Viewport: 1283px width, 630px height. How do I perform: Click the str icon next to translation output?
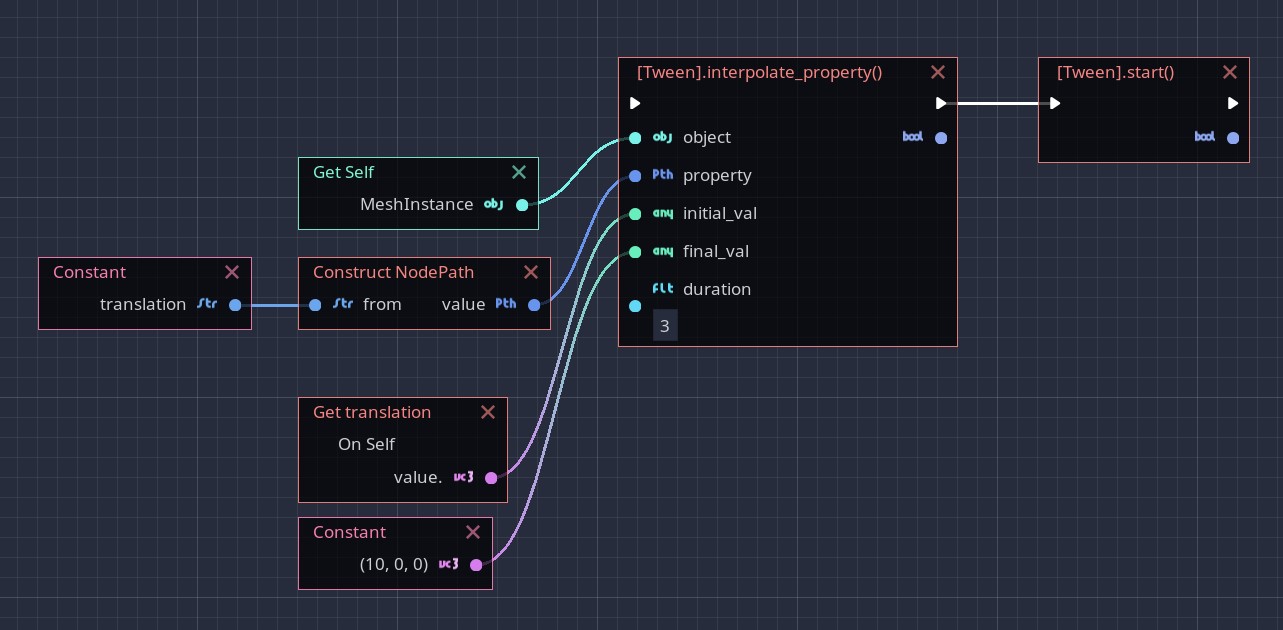pos(207,305)
